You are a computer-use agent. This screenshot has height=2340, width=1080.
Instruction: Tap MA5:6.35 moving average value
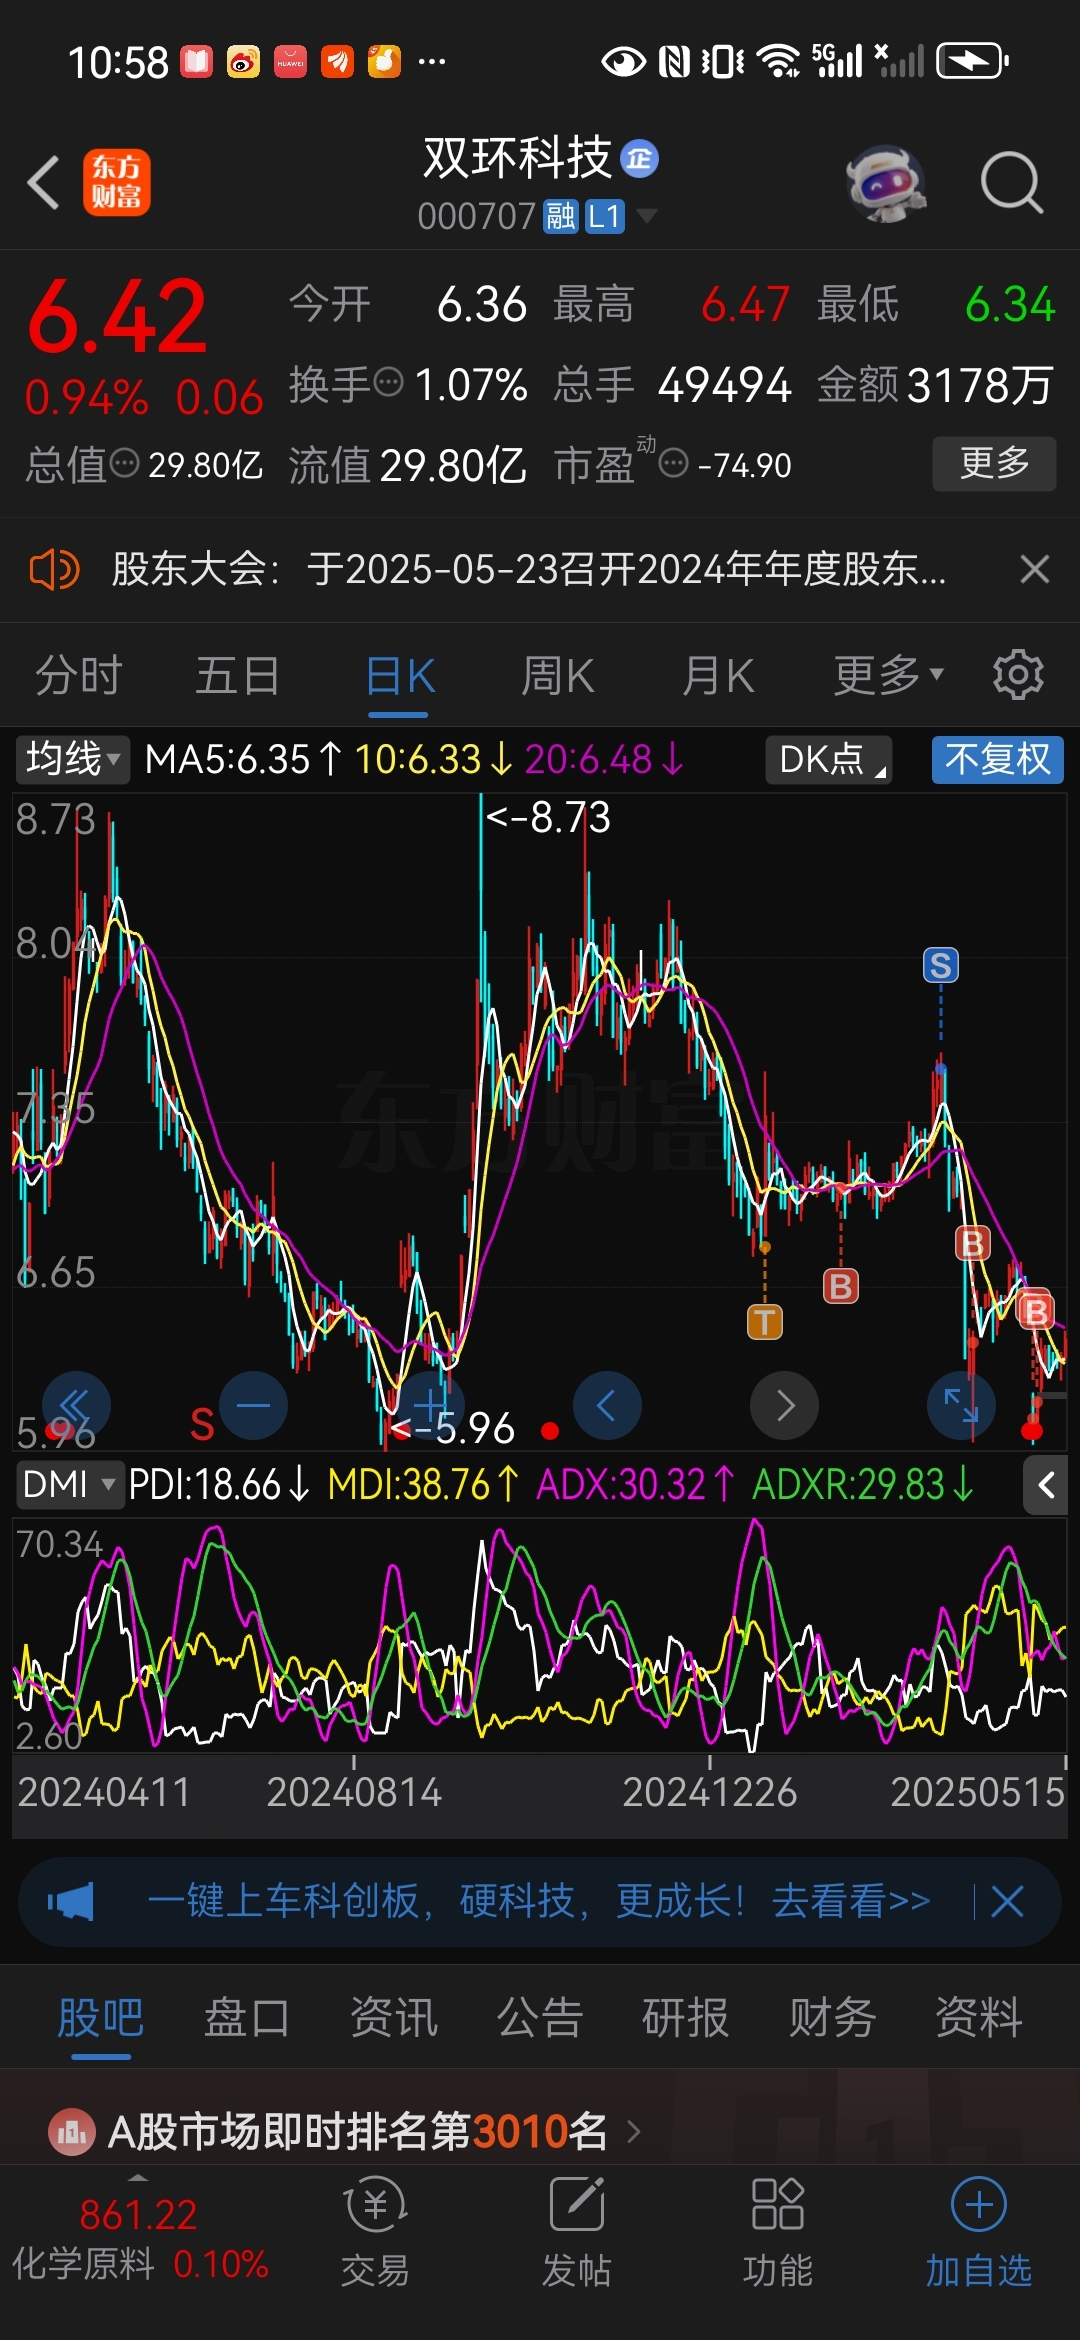pyautogui.click(x=243, y=759)
